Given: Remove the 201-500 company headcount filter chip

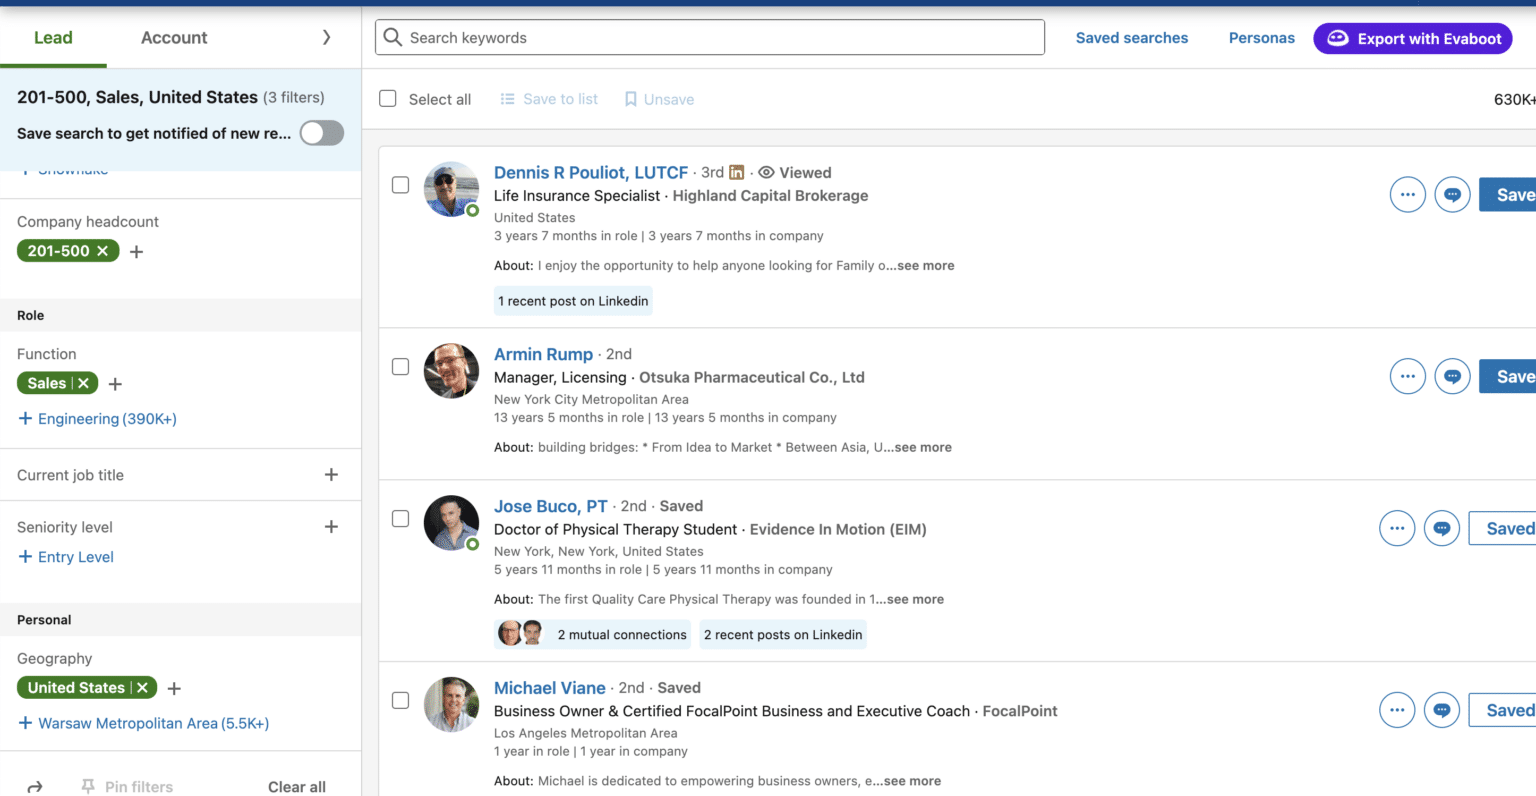Looking at the screenshot, I should [x=102, y=250].
